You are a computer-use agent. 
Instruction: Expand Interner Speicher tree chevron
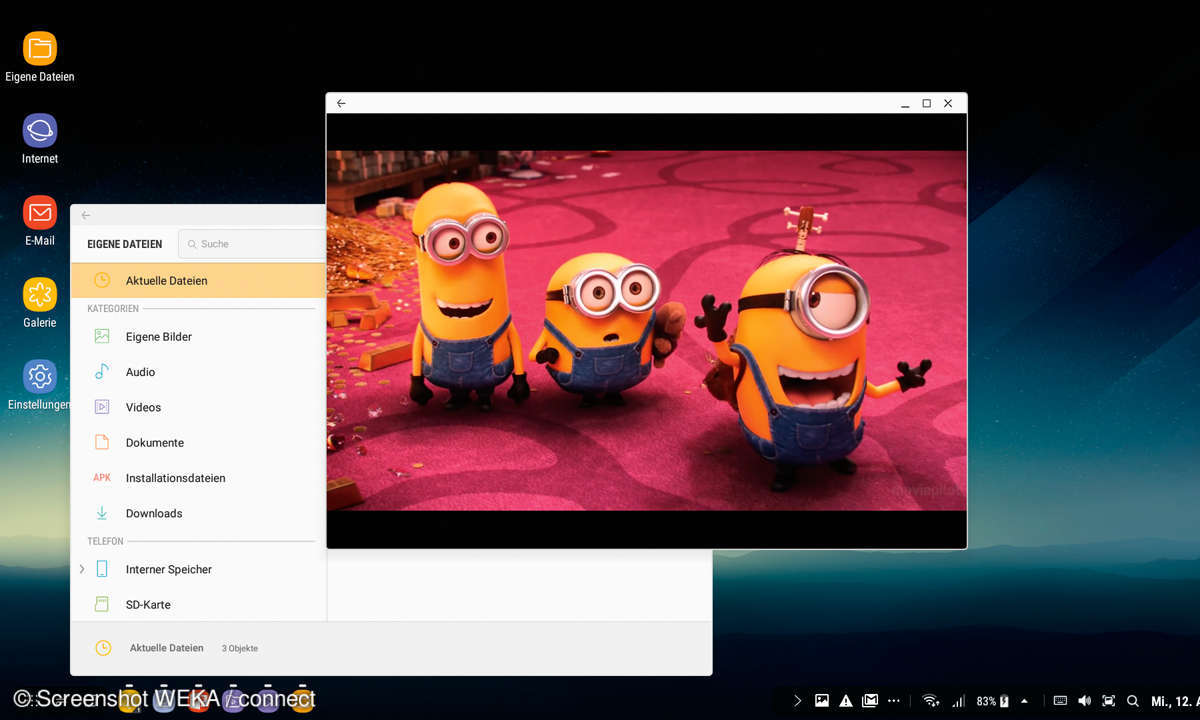click(82, 569)
